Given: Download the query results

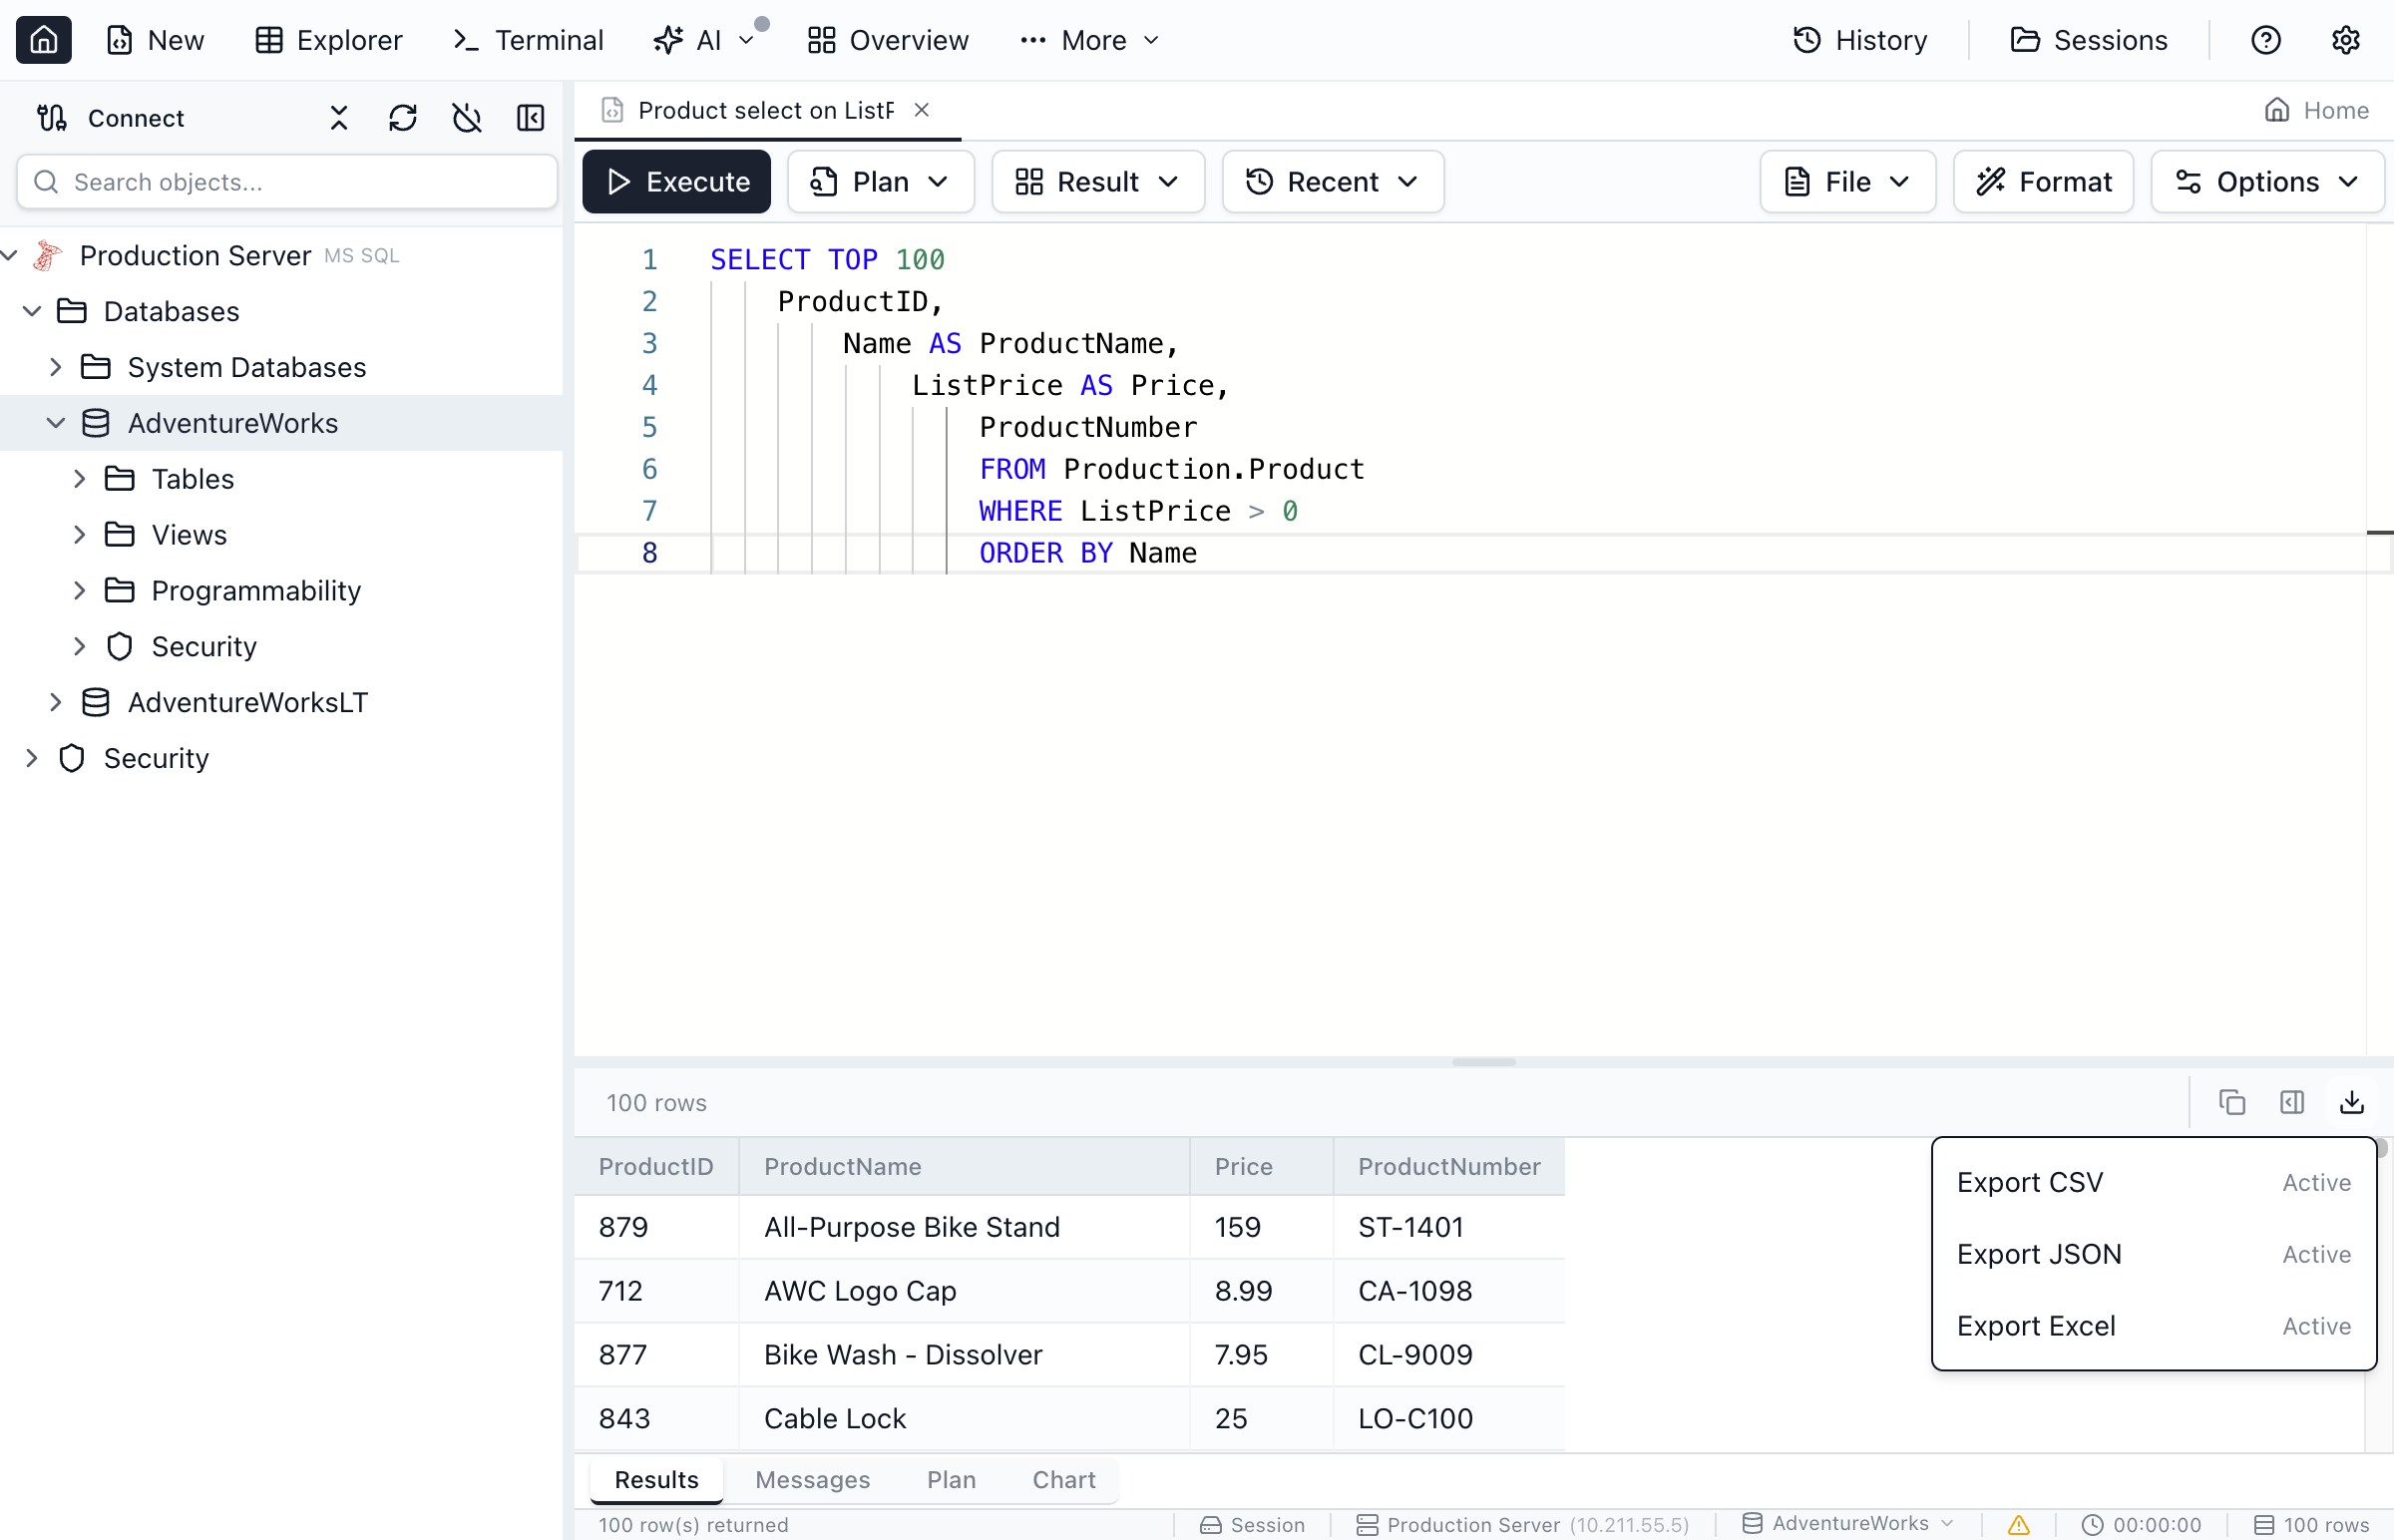Looking at the screenshot, I should click(x=2352, y=1101).
